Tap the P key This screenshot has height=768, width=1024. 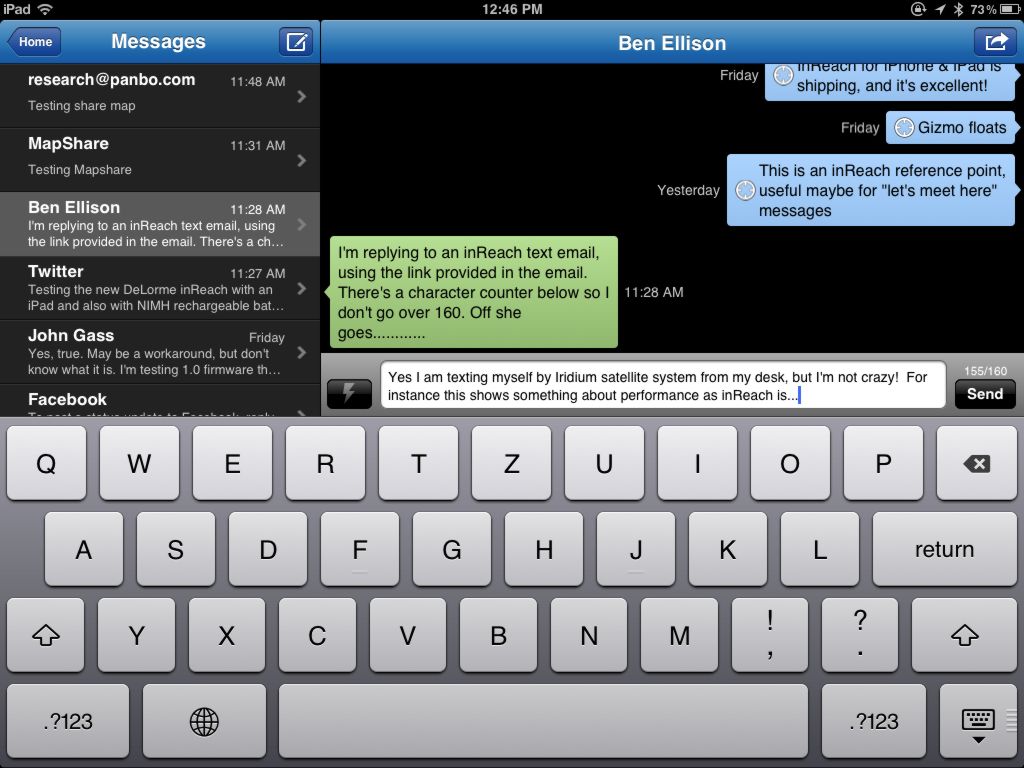pos(883,464)
